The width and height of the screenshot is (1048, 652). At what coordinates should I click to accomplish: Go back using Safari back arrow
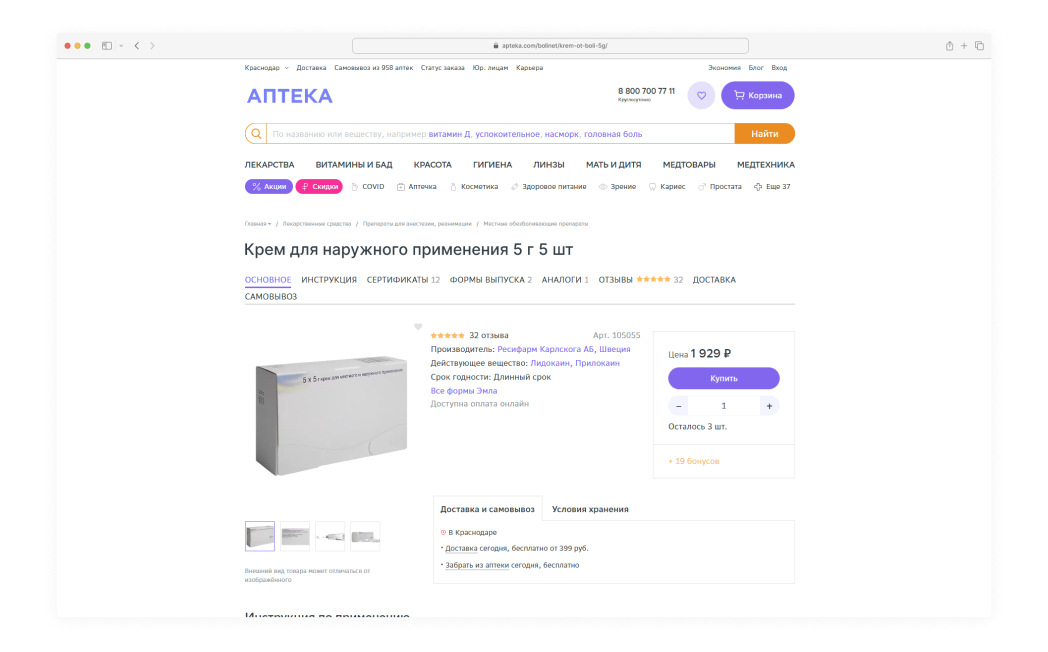(137, 46)
